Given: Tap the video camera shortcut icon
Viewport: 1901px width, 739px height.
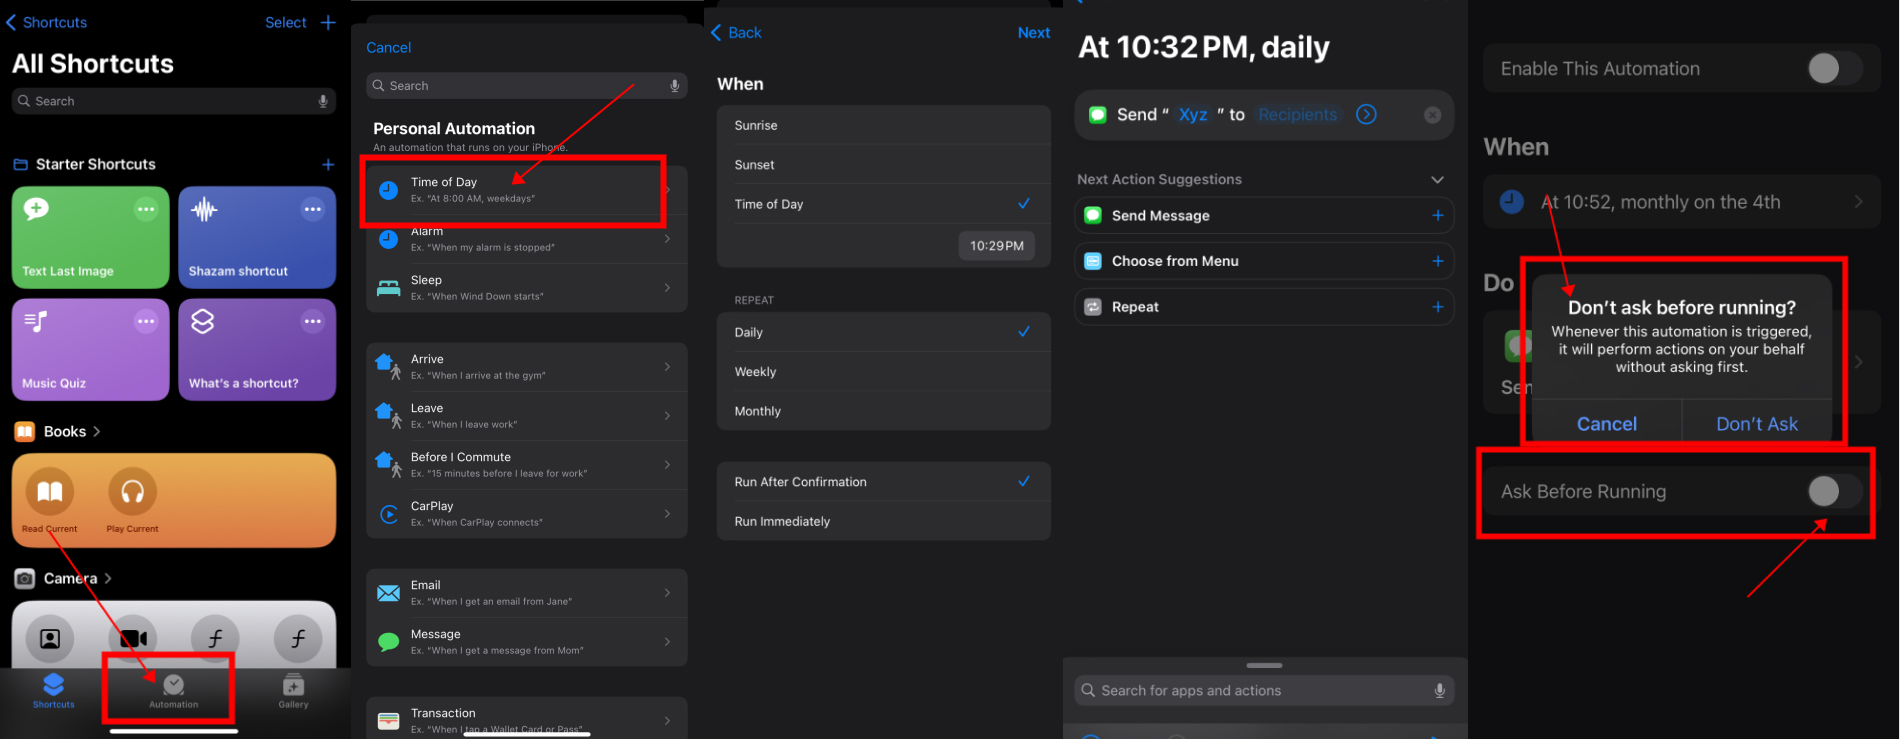Looking at the screenshot, I should (133, 638).
